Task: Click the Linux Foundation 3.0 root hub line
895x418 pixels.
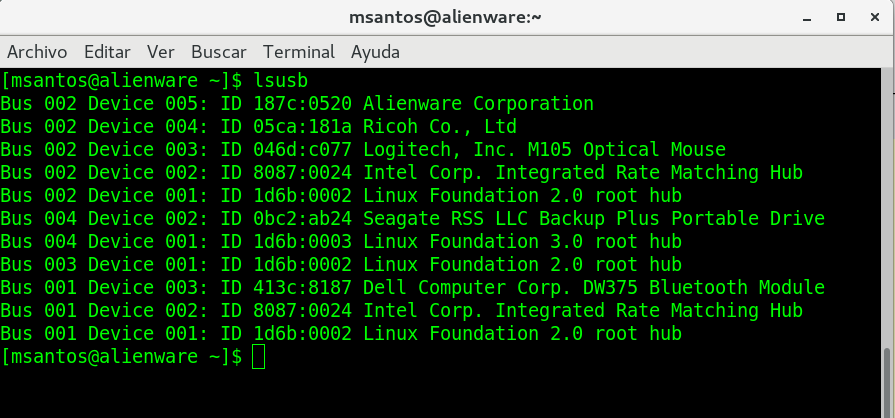Action: (x=341, y=242)
